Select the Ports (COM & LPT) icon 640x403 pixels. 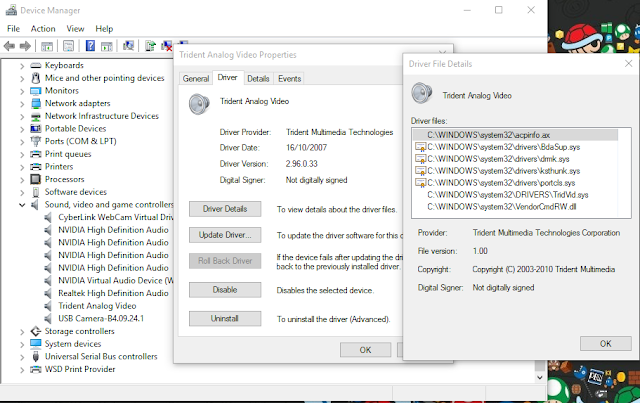pos(36,141)
